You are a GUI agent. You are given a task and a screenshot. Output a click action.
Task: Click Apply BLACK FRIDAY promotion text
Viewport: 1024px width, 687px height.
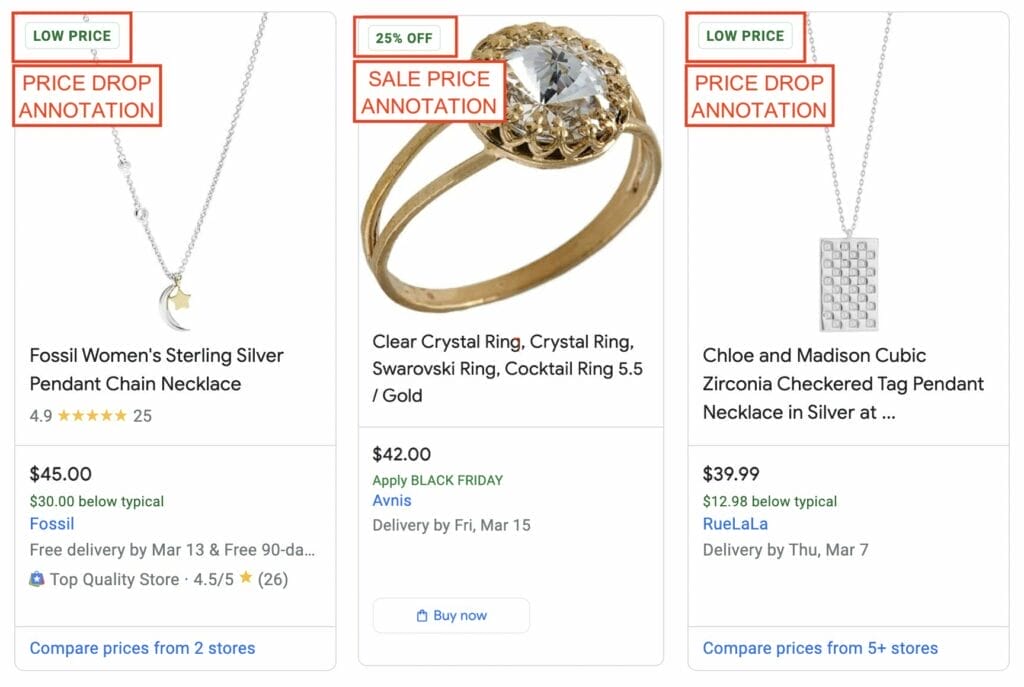pyautogui.click(x=437, y=480)
